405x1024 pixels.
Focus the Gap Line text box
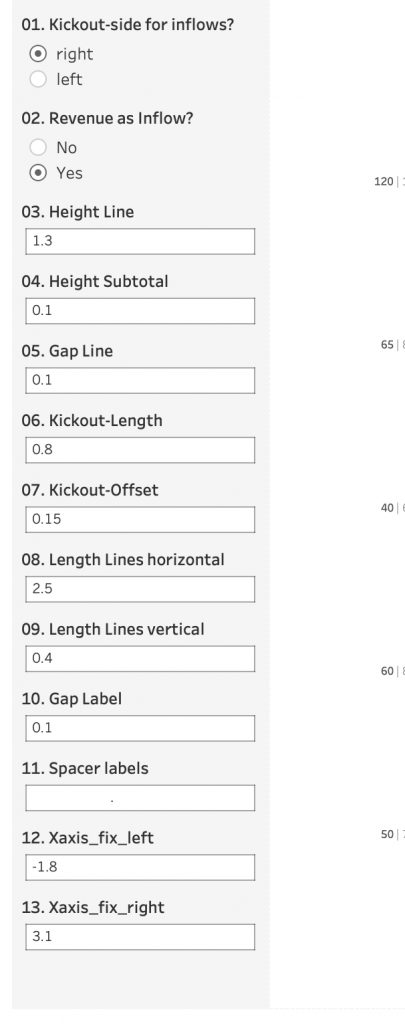pyautogui.click(x=140, y=380)
